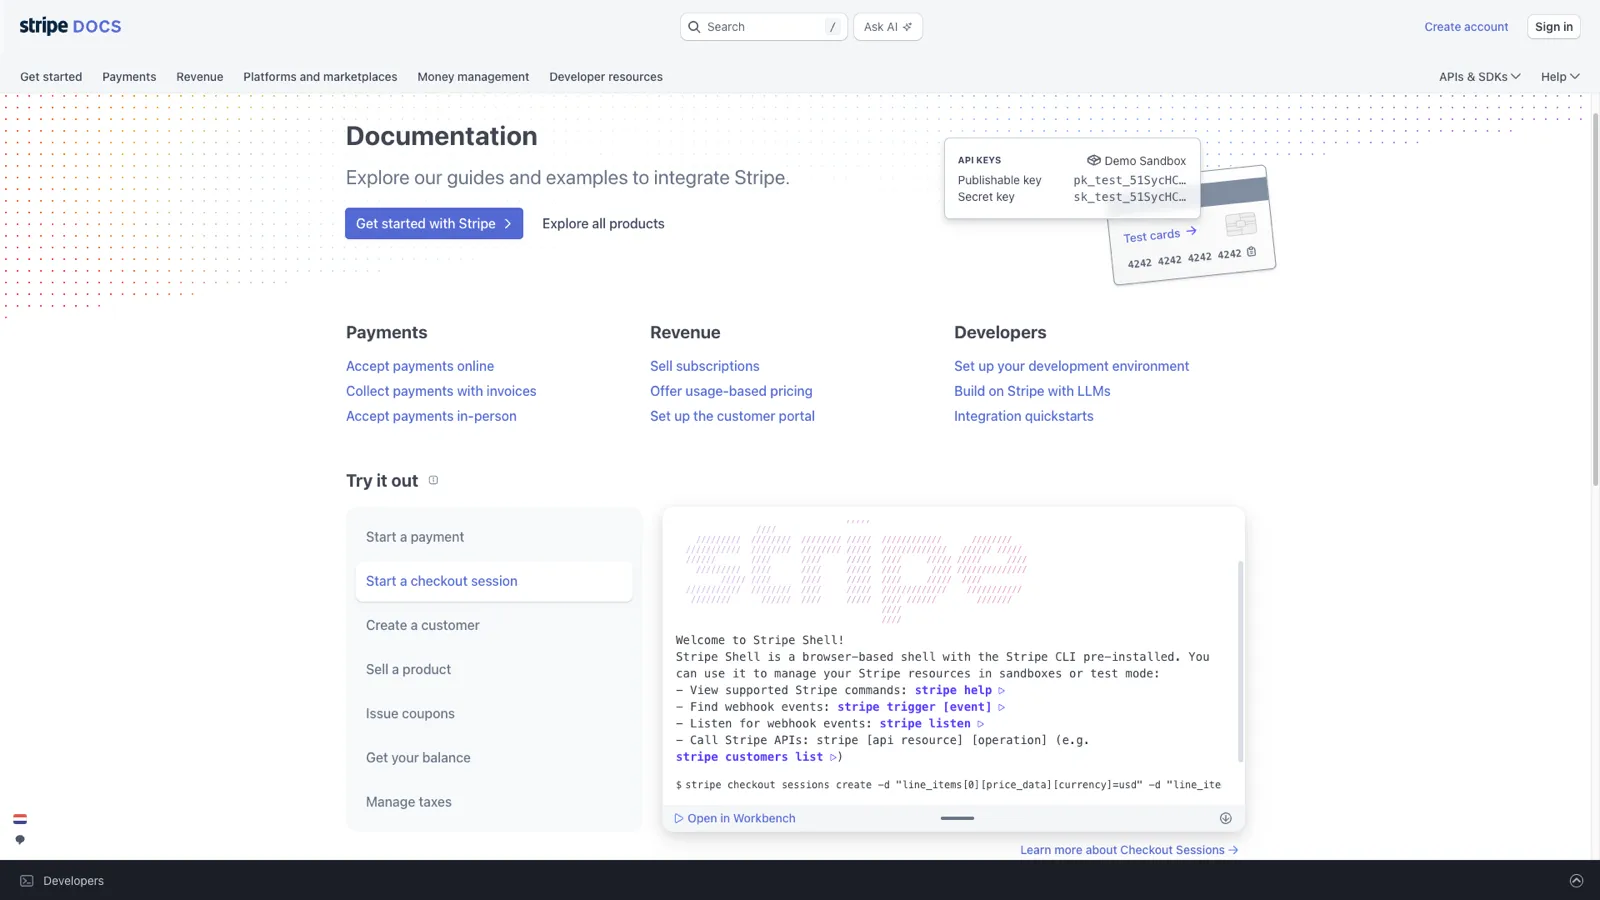This screenshot has width=1600, height=900.
Task: Follow the arrow next to Test cards
Action: 1191,231
